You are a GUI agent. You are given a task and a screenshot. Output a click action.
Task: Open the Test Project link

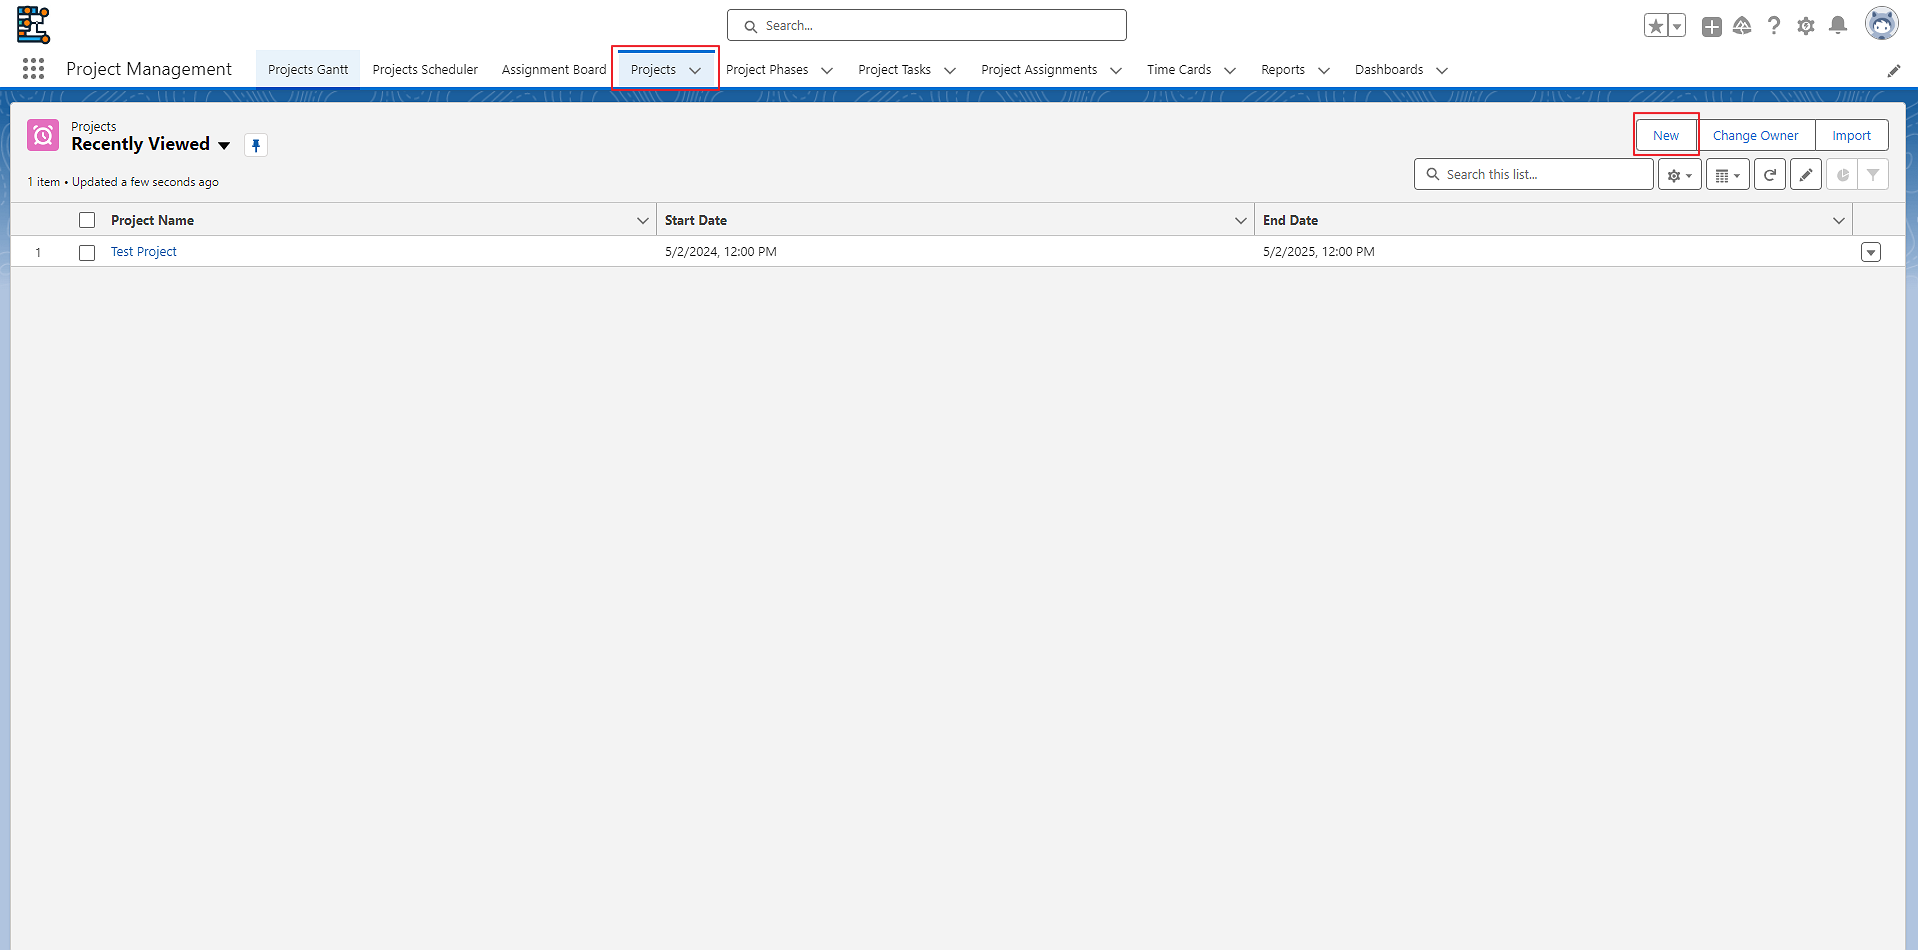tap(144, 252)
